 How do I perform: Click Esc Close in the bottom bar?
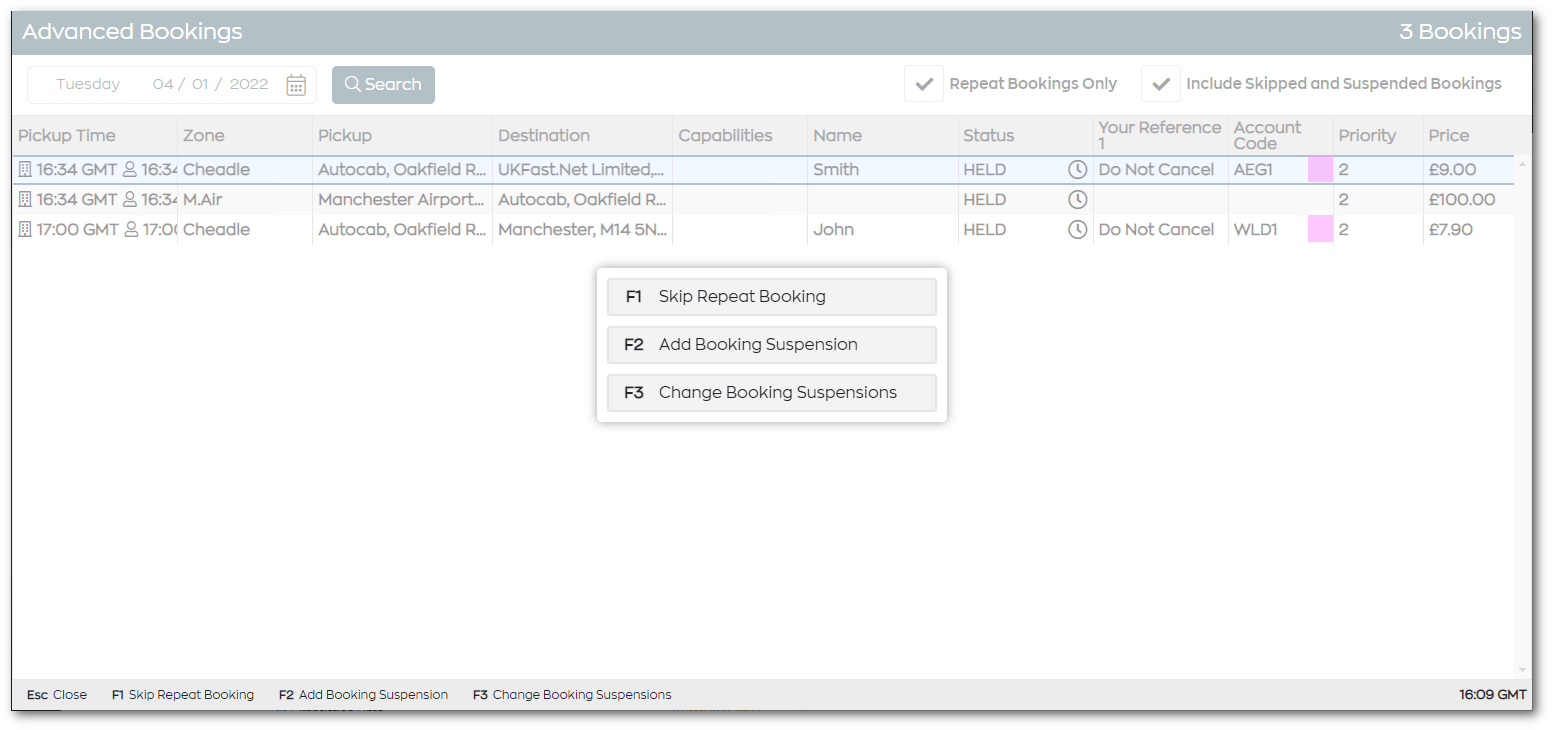pyautogui.click(x=56, y=694)
